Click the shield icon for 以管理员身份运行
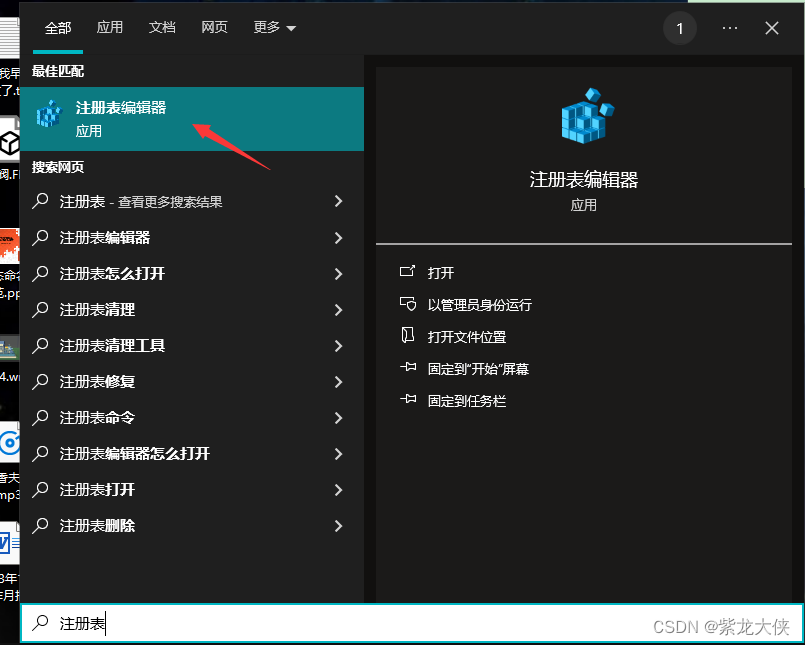The height and width of the screenshot is (645, 805). click(x=408, y=303)
